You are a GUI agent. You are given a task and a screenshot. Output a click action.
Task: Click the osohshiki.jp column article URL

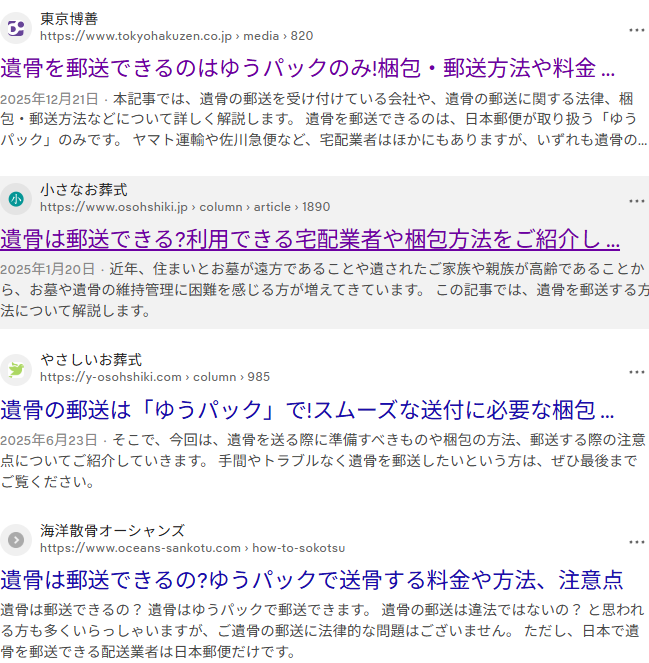pyautogui.click(x=185, y=207)
